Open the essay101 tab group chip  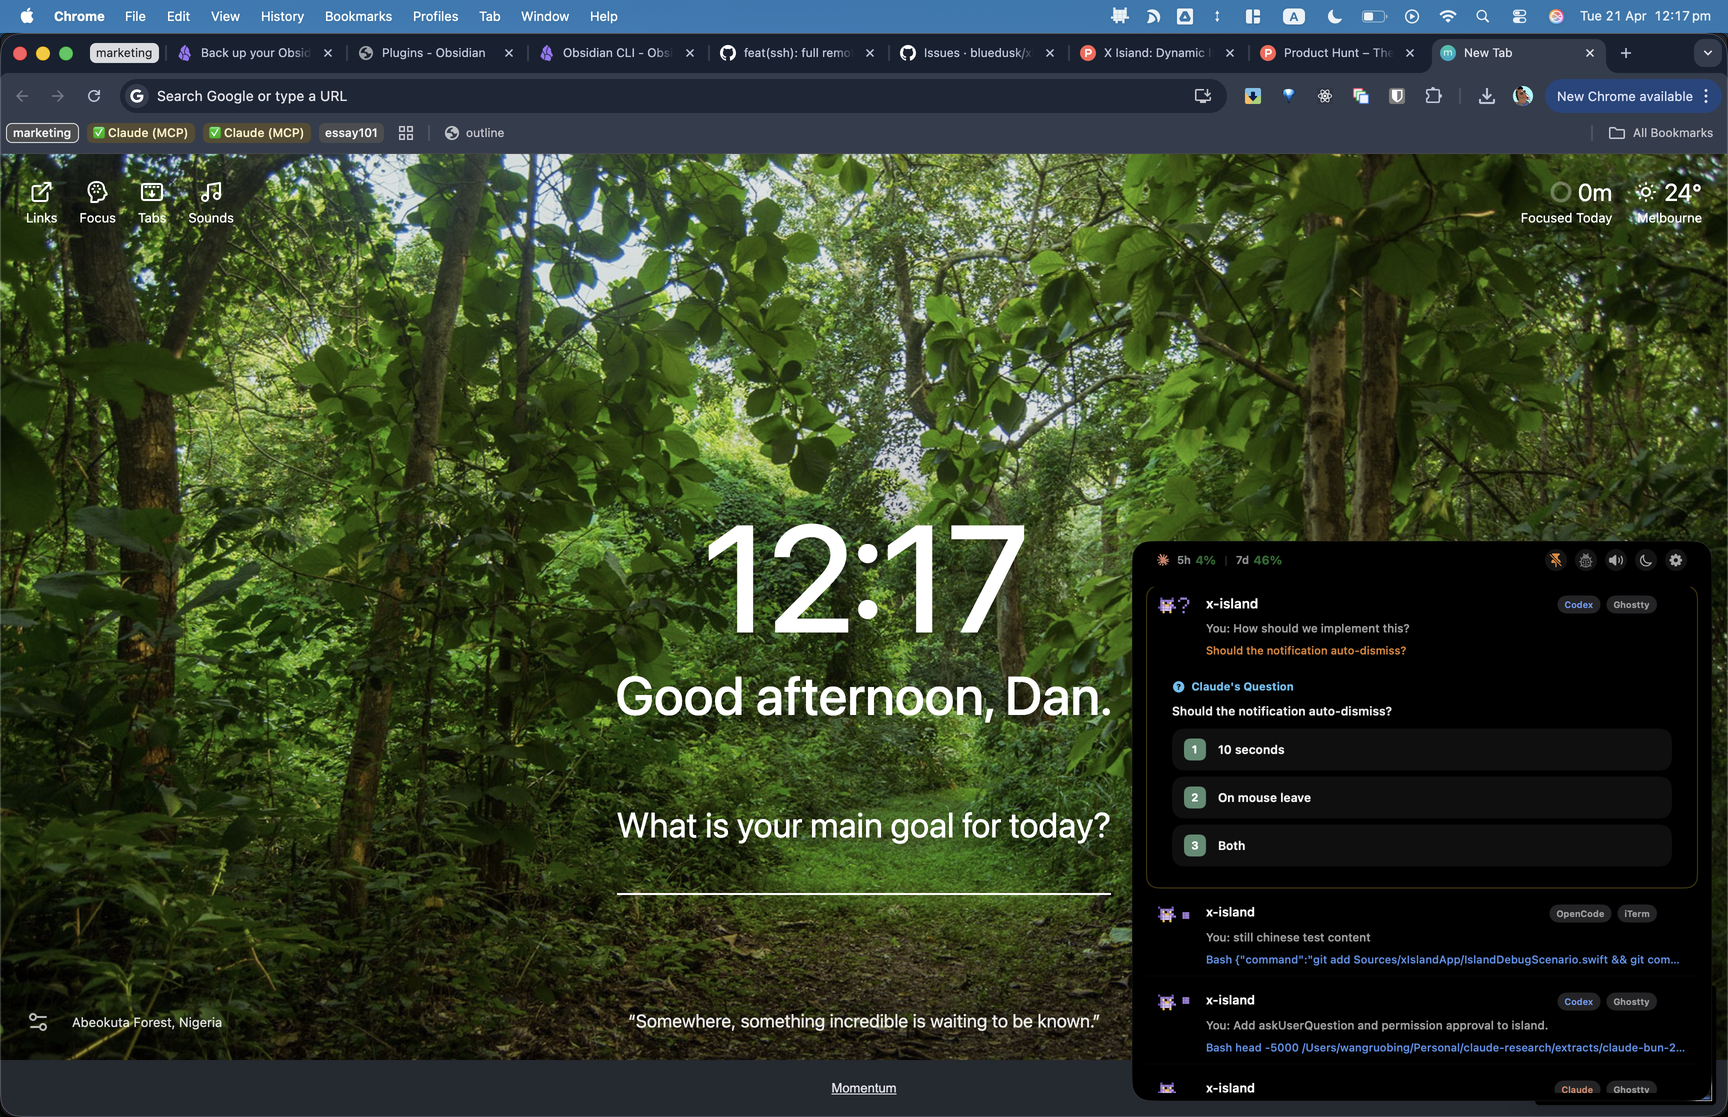(351, 133)
